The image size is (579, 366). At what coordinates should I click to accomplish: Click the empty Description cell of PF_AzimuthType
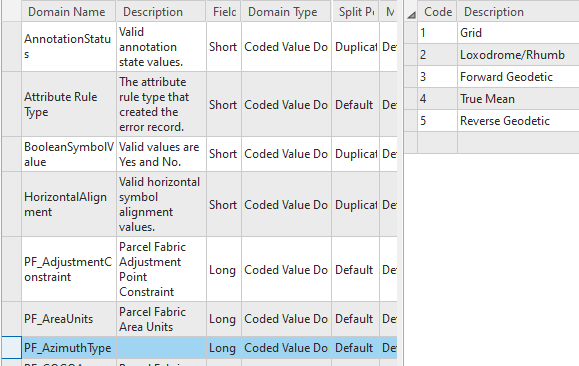pyautogui.click(x=161, y=348)
